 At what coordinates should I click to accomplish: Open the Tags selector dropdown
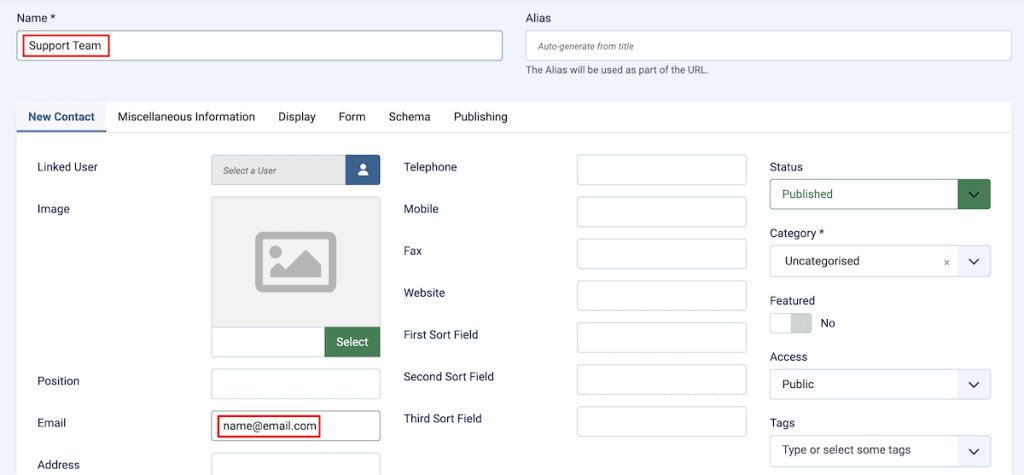coord(880,451)
